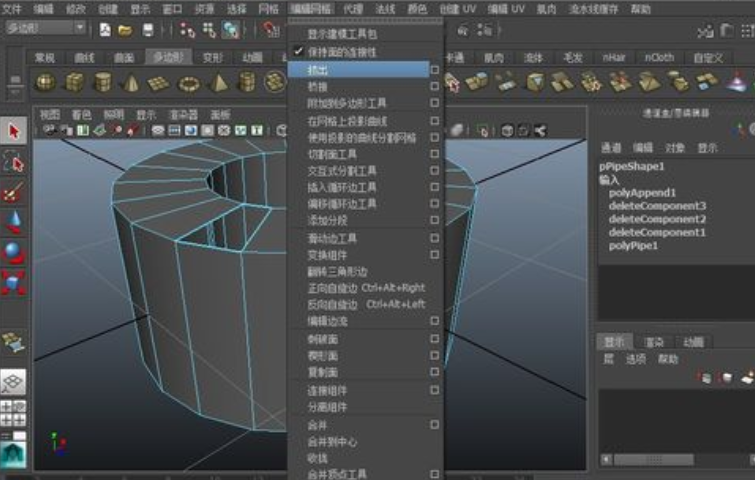This screenshot has height=480, width=755.
Task: Create a polygon plane from shelf
Action: 159,82
